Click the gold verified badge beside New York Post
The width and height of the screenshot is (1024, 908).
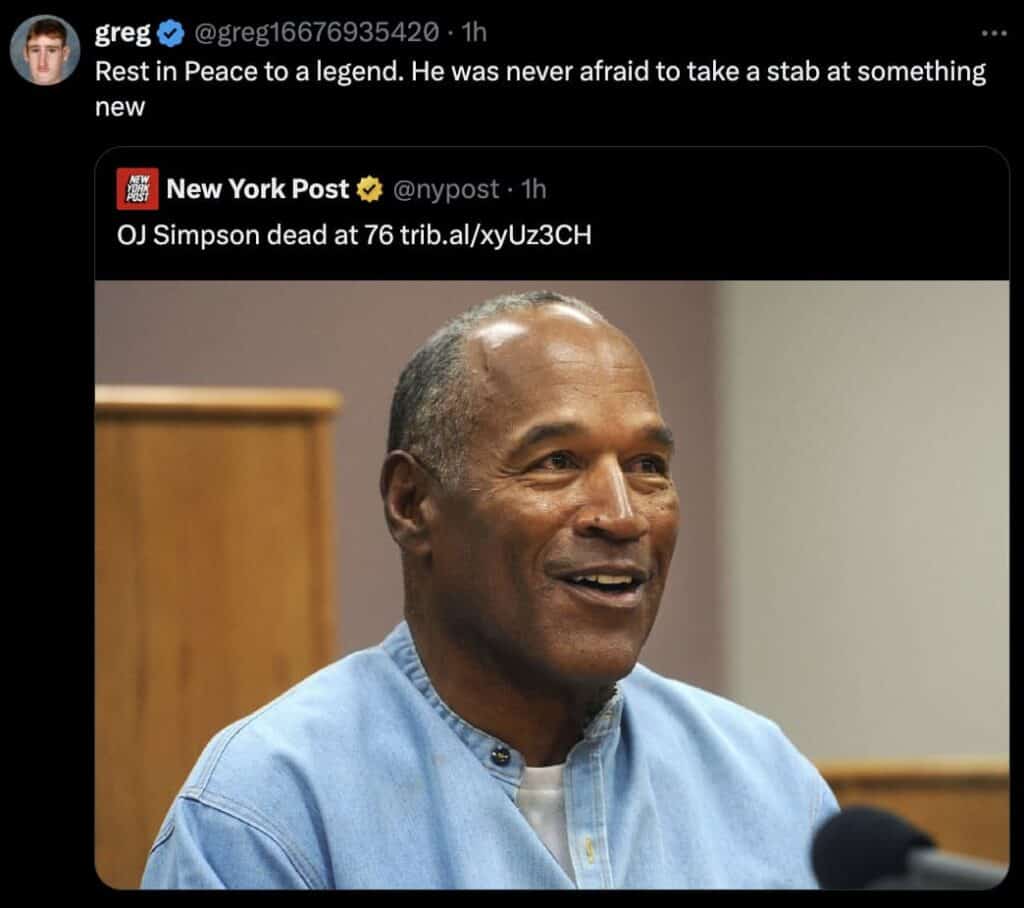(x=370, y=188)
